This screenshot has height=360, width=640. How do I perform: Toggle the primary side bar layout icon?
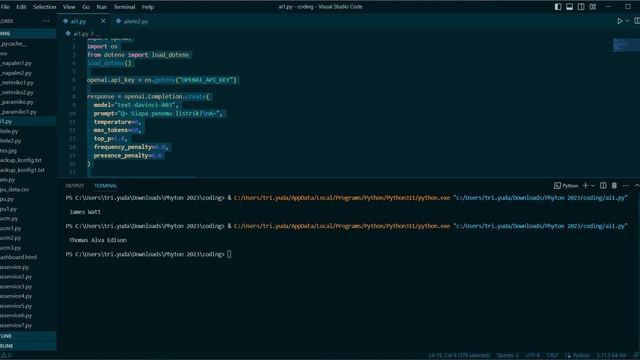pyautogui.click(x=558, y=7)
